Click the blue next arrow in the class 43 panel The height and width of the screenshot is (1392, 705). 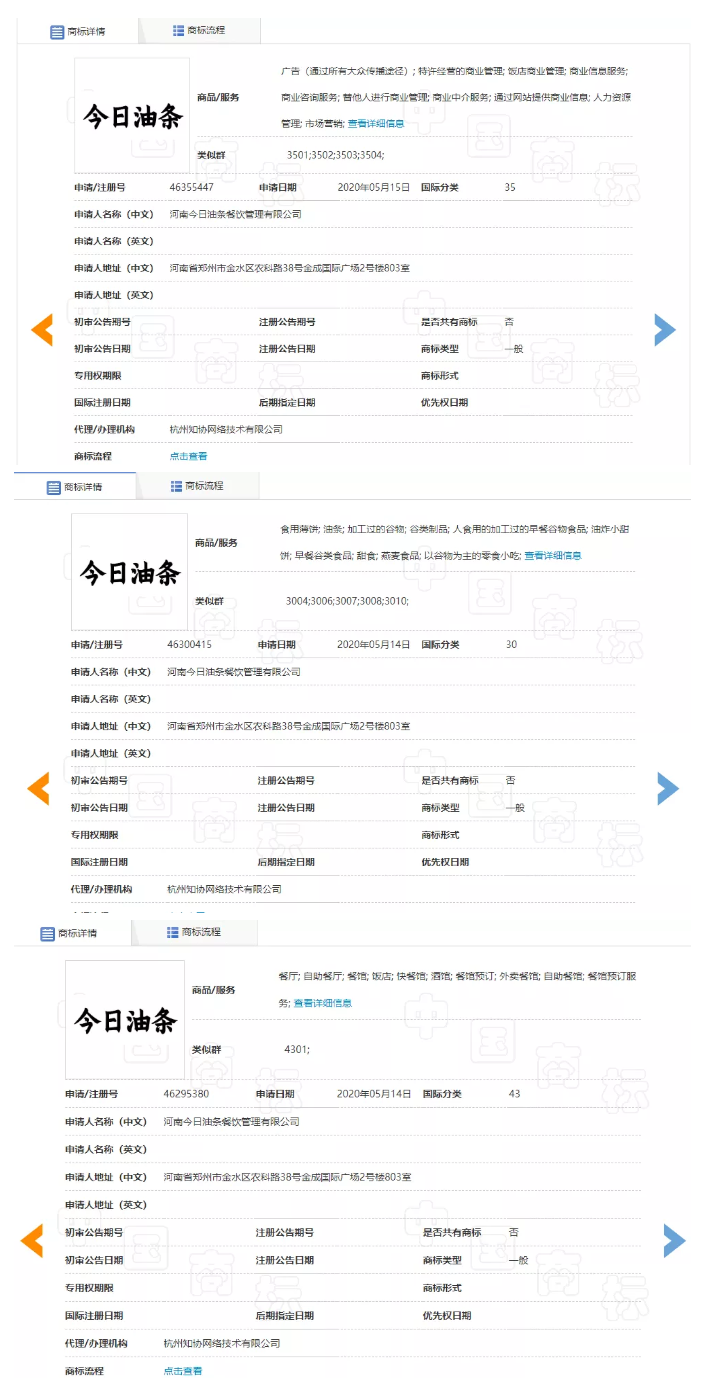674,1240
